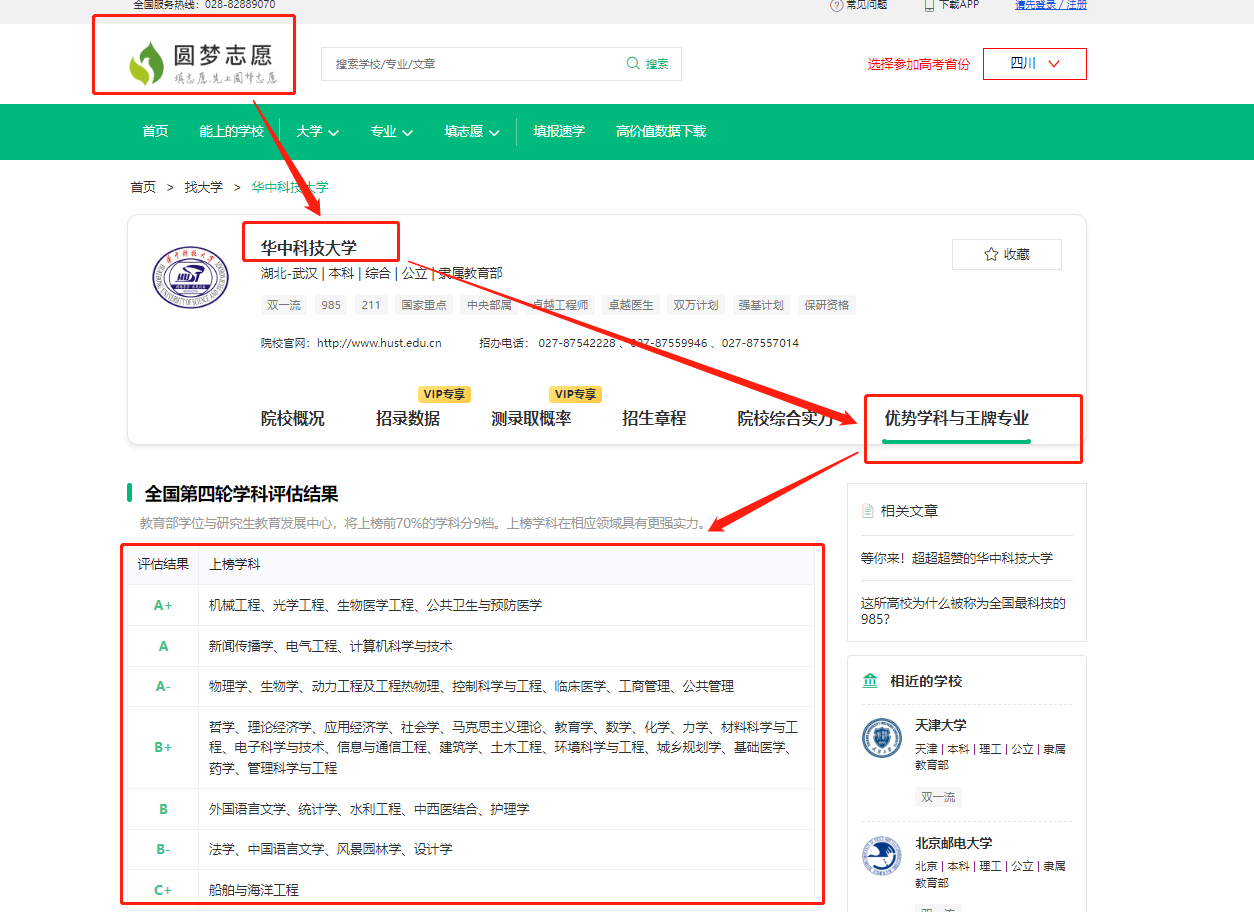Click the 中央部属 tag
Viewport: 1254px width, 912px height.
pos(489,305)
